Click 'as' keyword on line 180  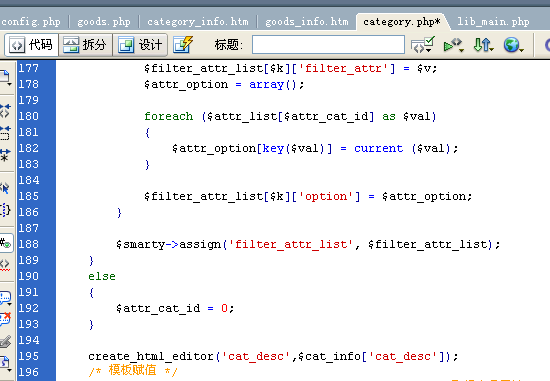point(389,116)
